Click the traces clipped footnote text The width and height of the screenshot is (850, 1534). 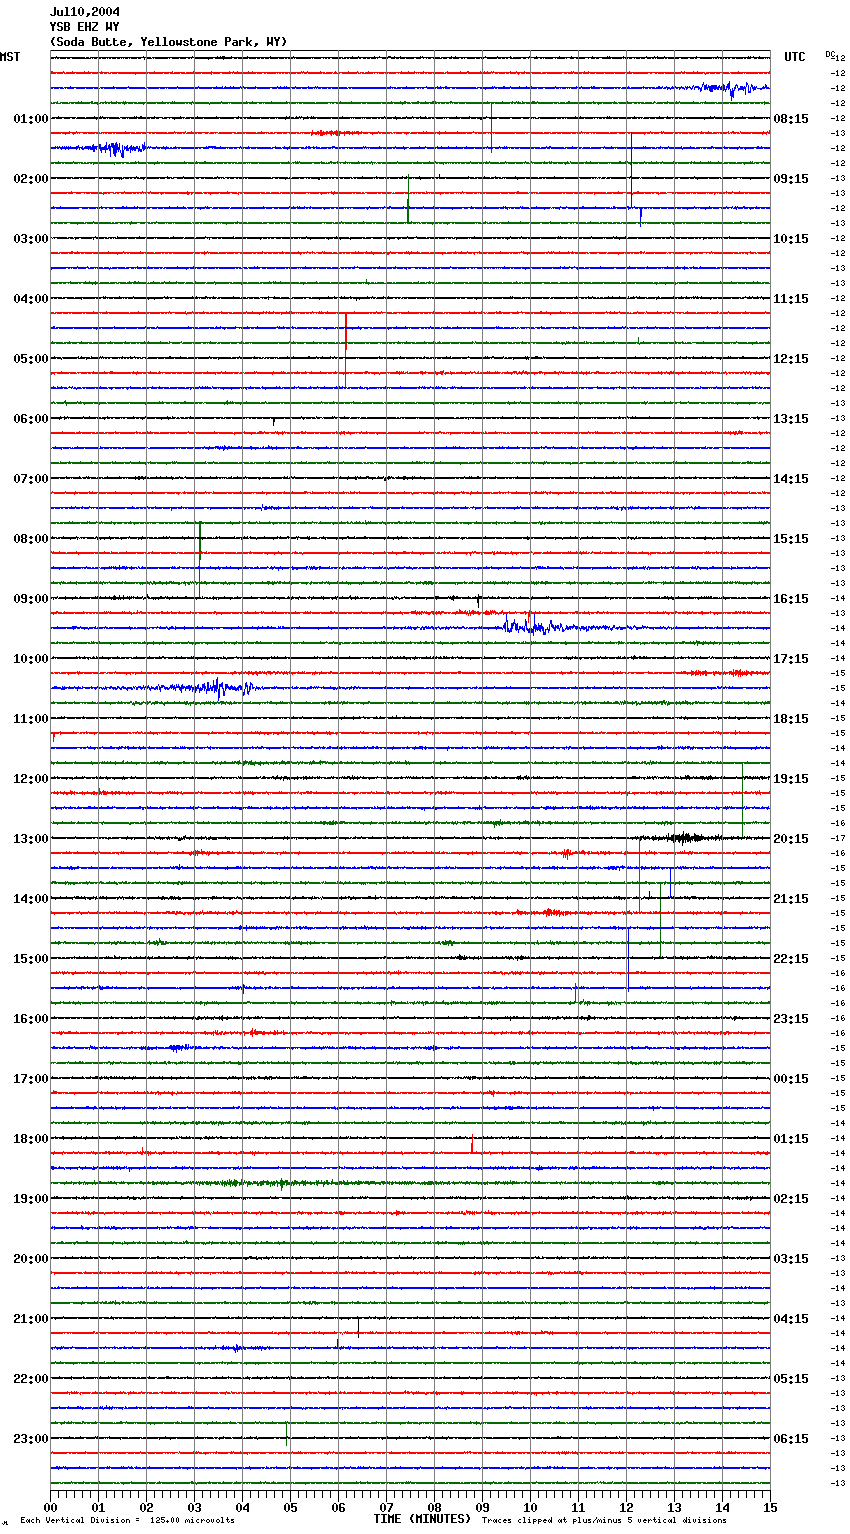[x=604, y=1521]
